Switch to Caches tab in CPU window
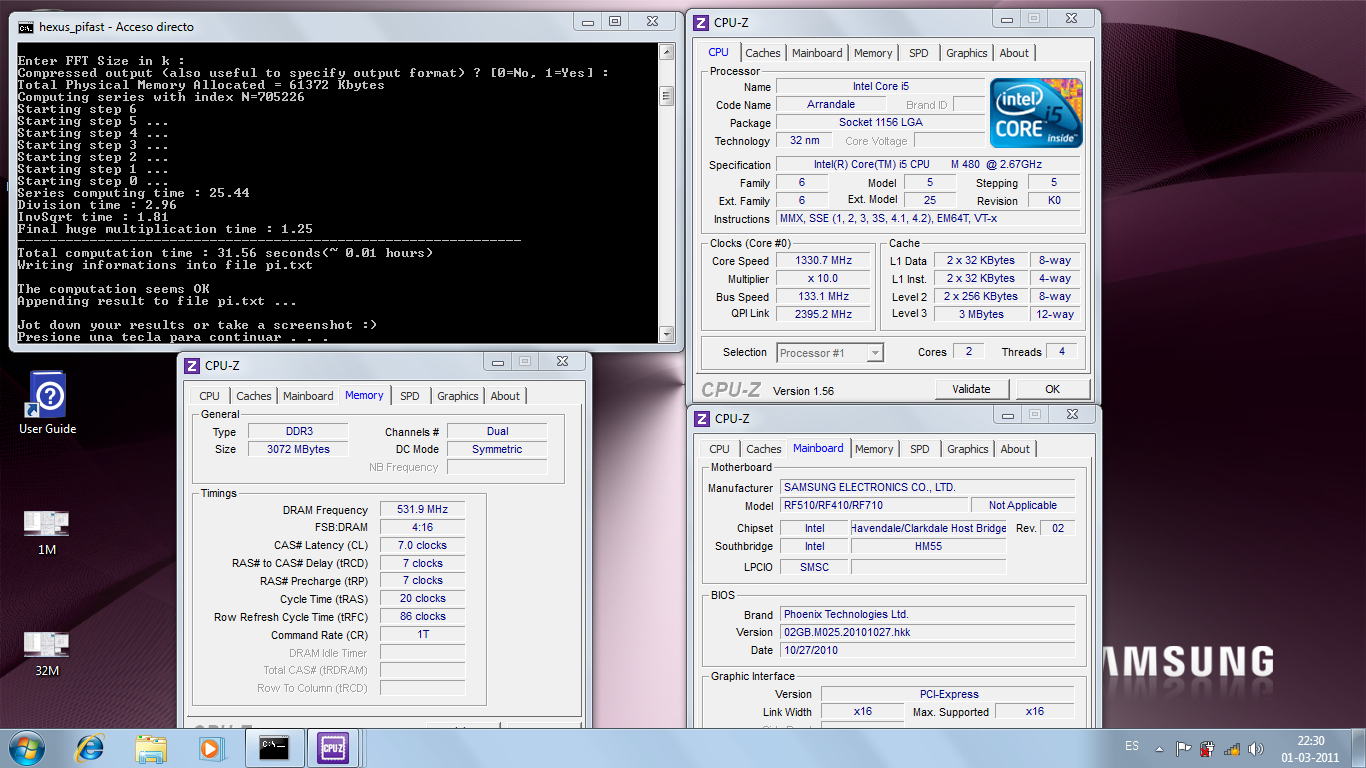The height and width of the screenshot is (768, 1366). [763, 53]
